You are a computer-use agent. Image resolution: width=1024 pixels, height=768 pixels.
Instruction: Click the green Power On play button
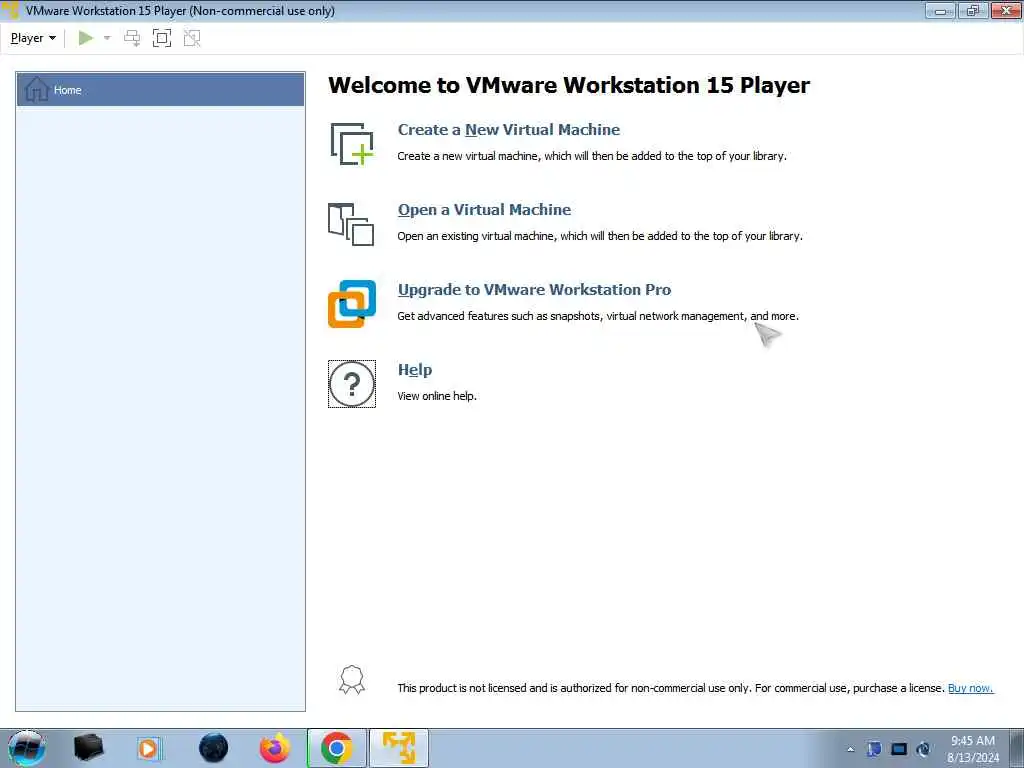point(86,38)
